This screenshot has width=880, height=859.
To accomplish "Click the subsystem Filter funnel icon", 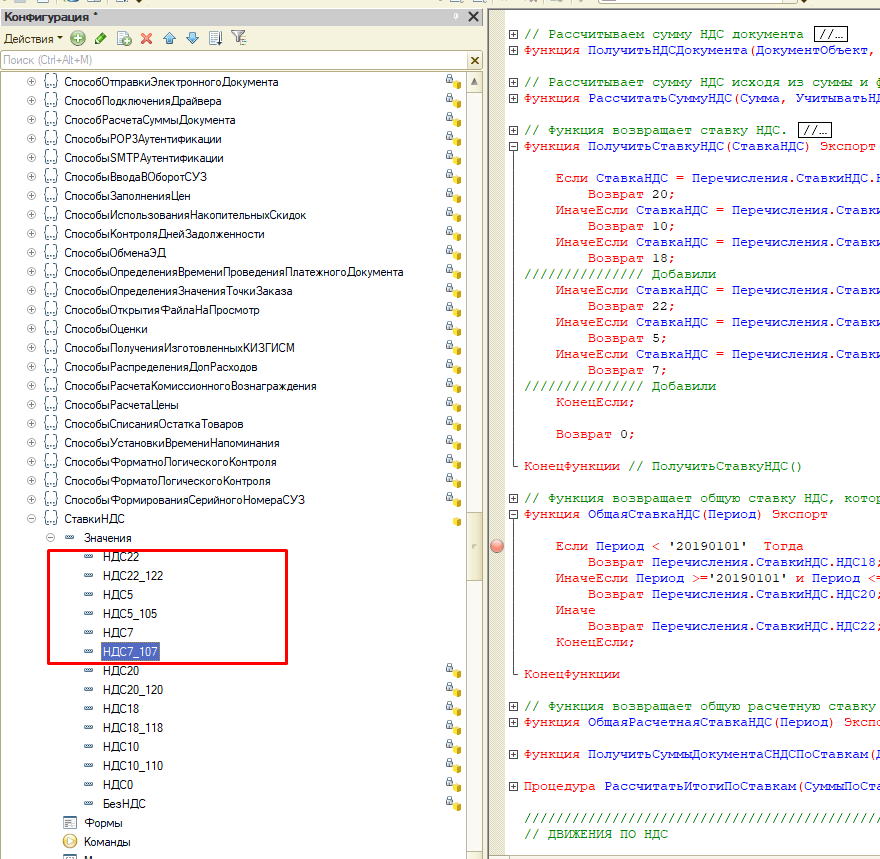I will pos(238,38).
